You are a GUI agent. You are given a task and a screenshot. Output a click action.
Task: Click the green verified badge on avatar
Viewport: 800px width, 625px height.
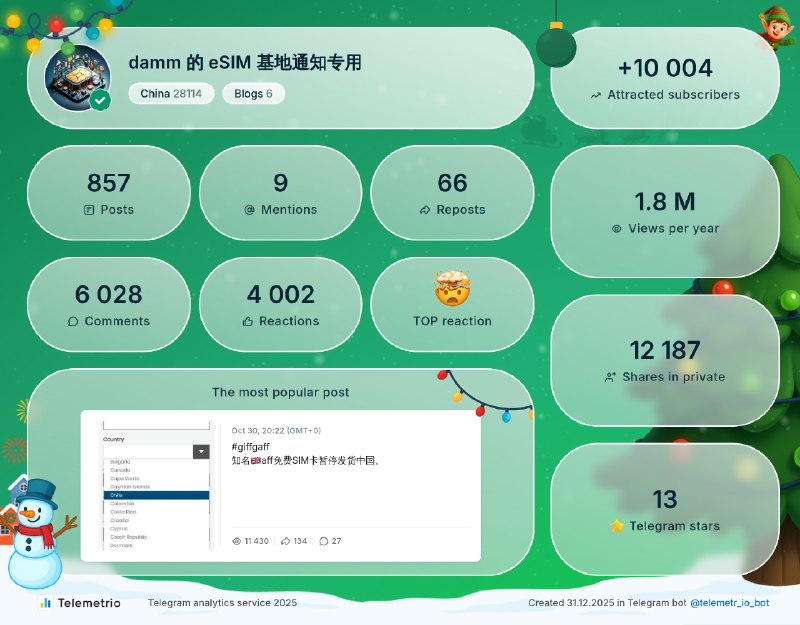click(x=100, y=100)
